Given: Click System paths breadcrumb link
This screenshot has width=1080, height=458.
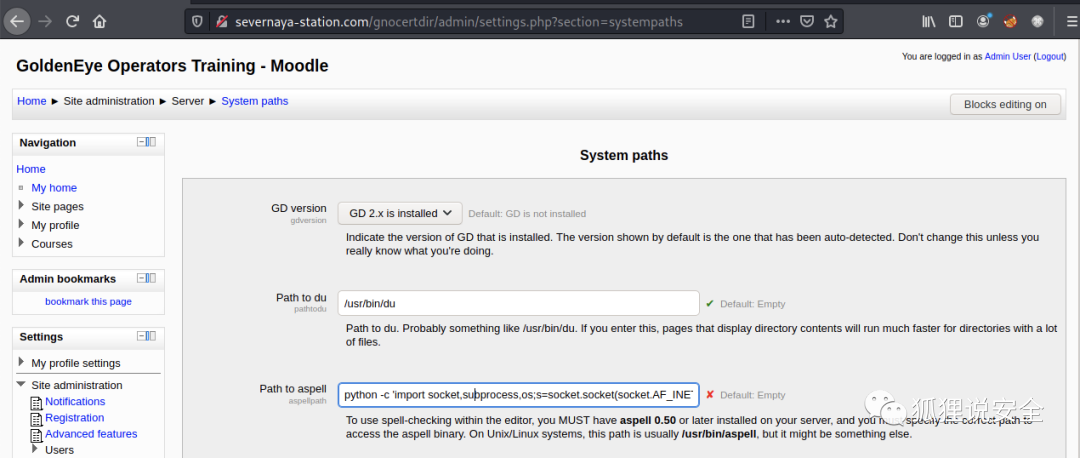Looking at the screenshot, I should [255, 101].
